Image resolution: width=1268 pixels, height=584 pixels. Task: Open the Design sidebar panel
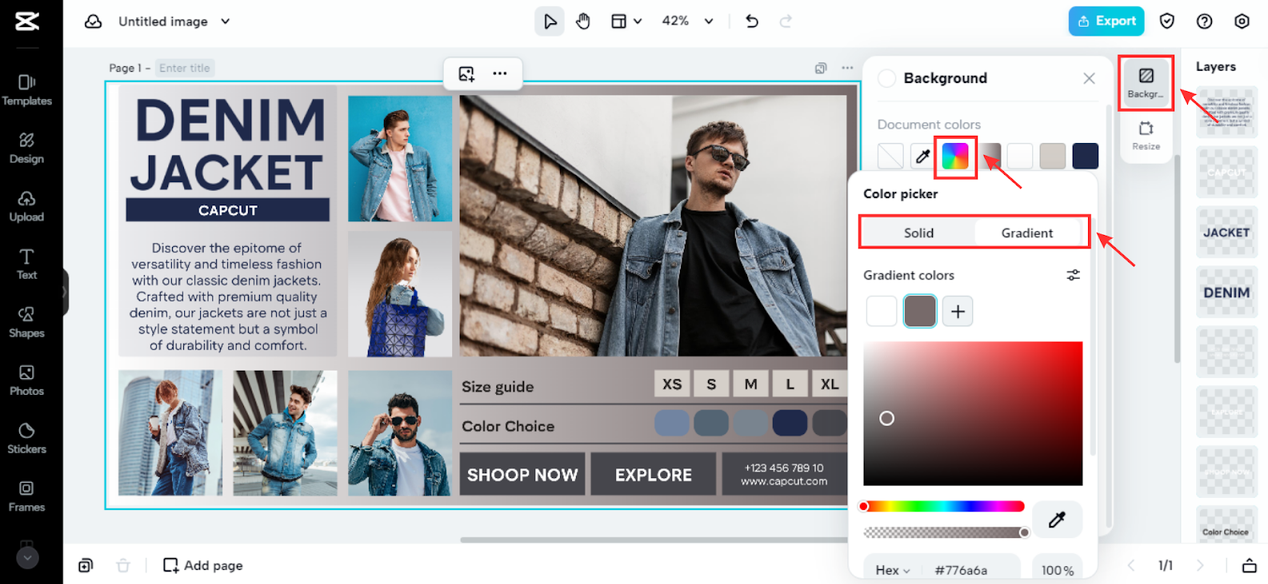click(27, 147)
